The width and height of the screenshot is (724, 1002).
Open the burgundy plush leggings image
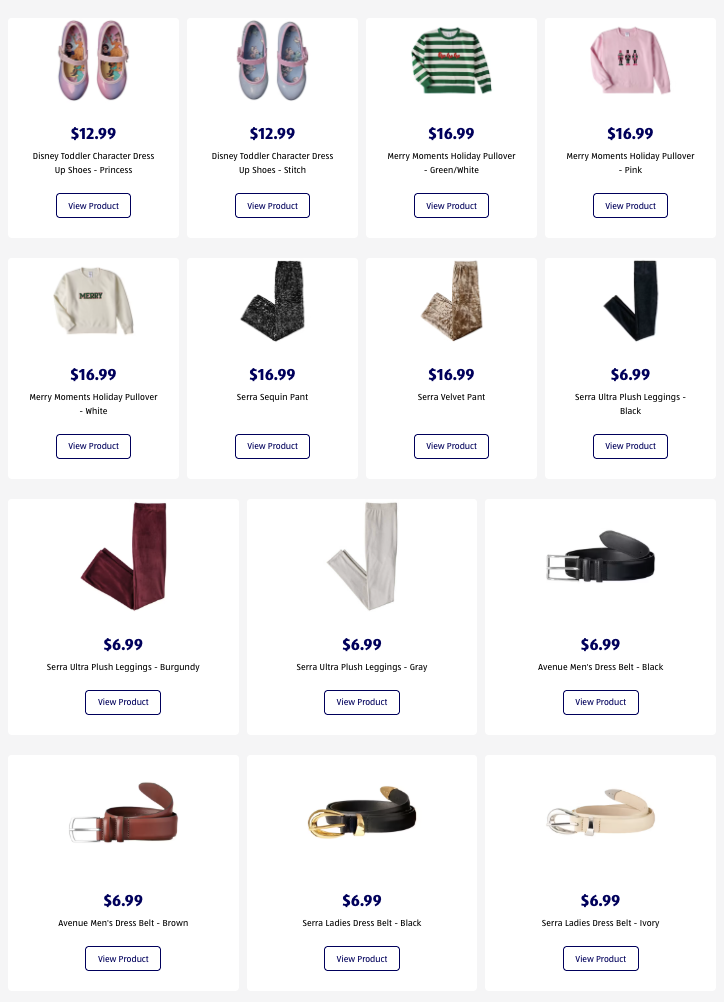(123, 556)
